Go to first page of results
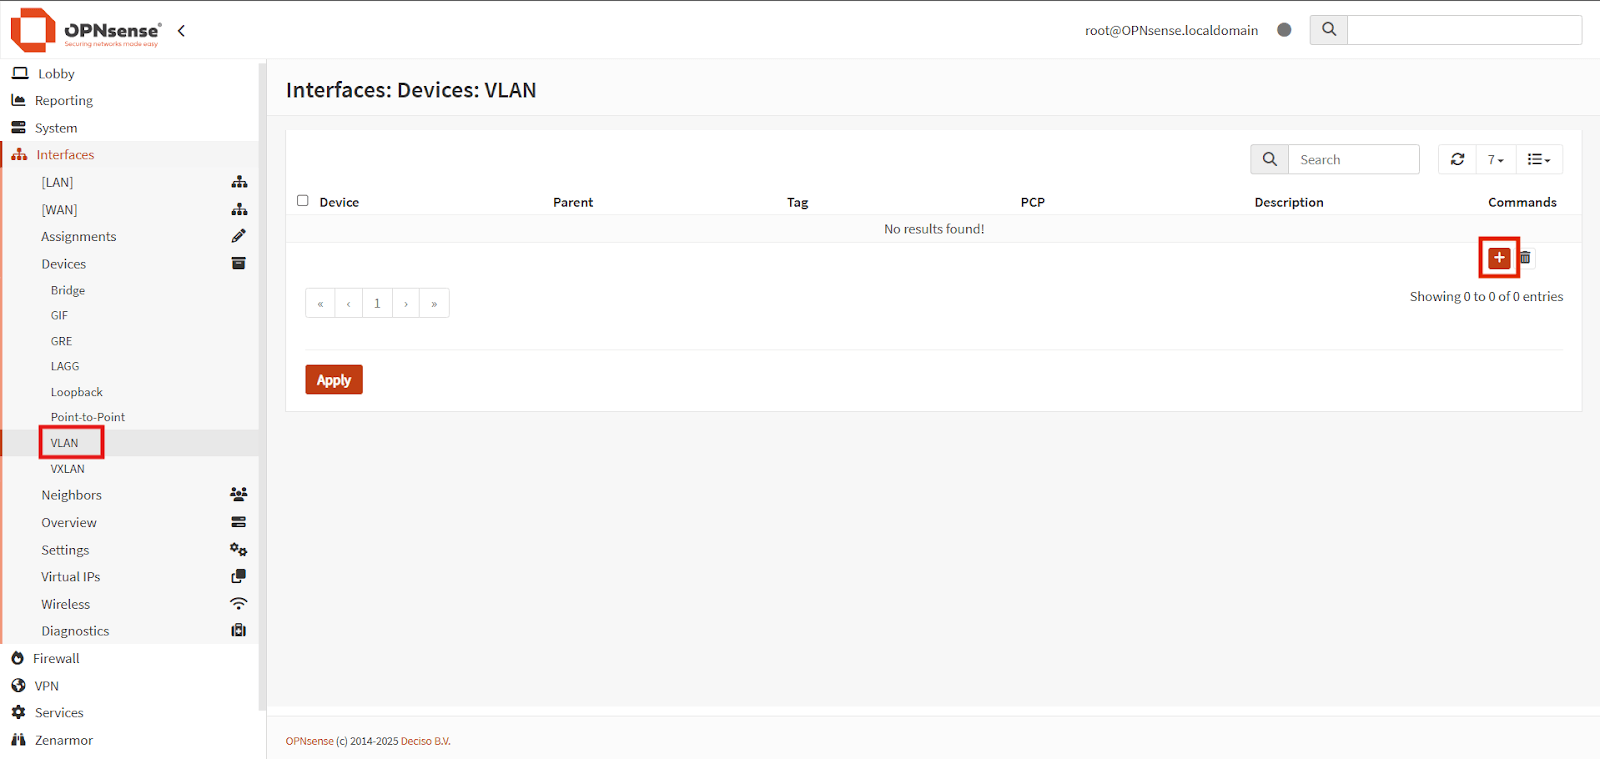1600x759 pixels. 320,303
